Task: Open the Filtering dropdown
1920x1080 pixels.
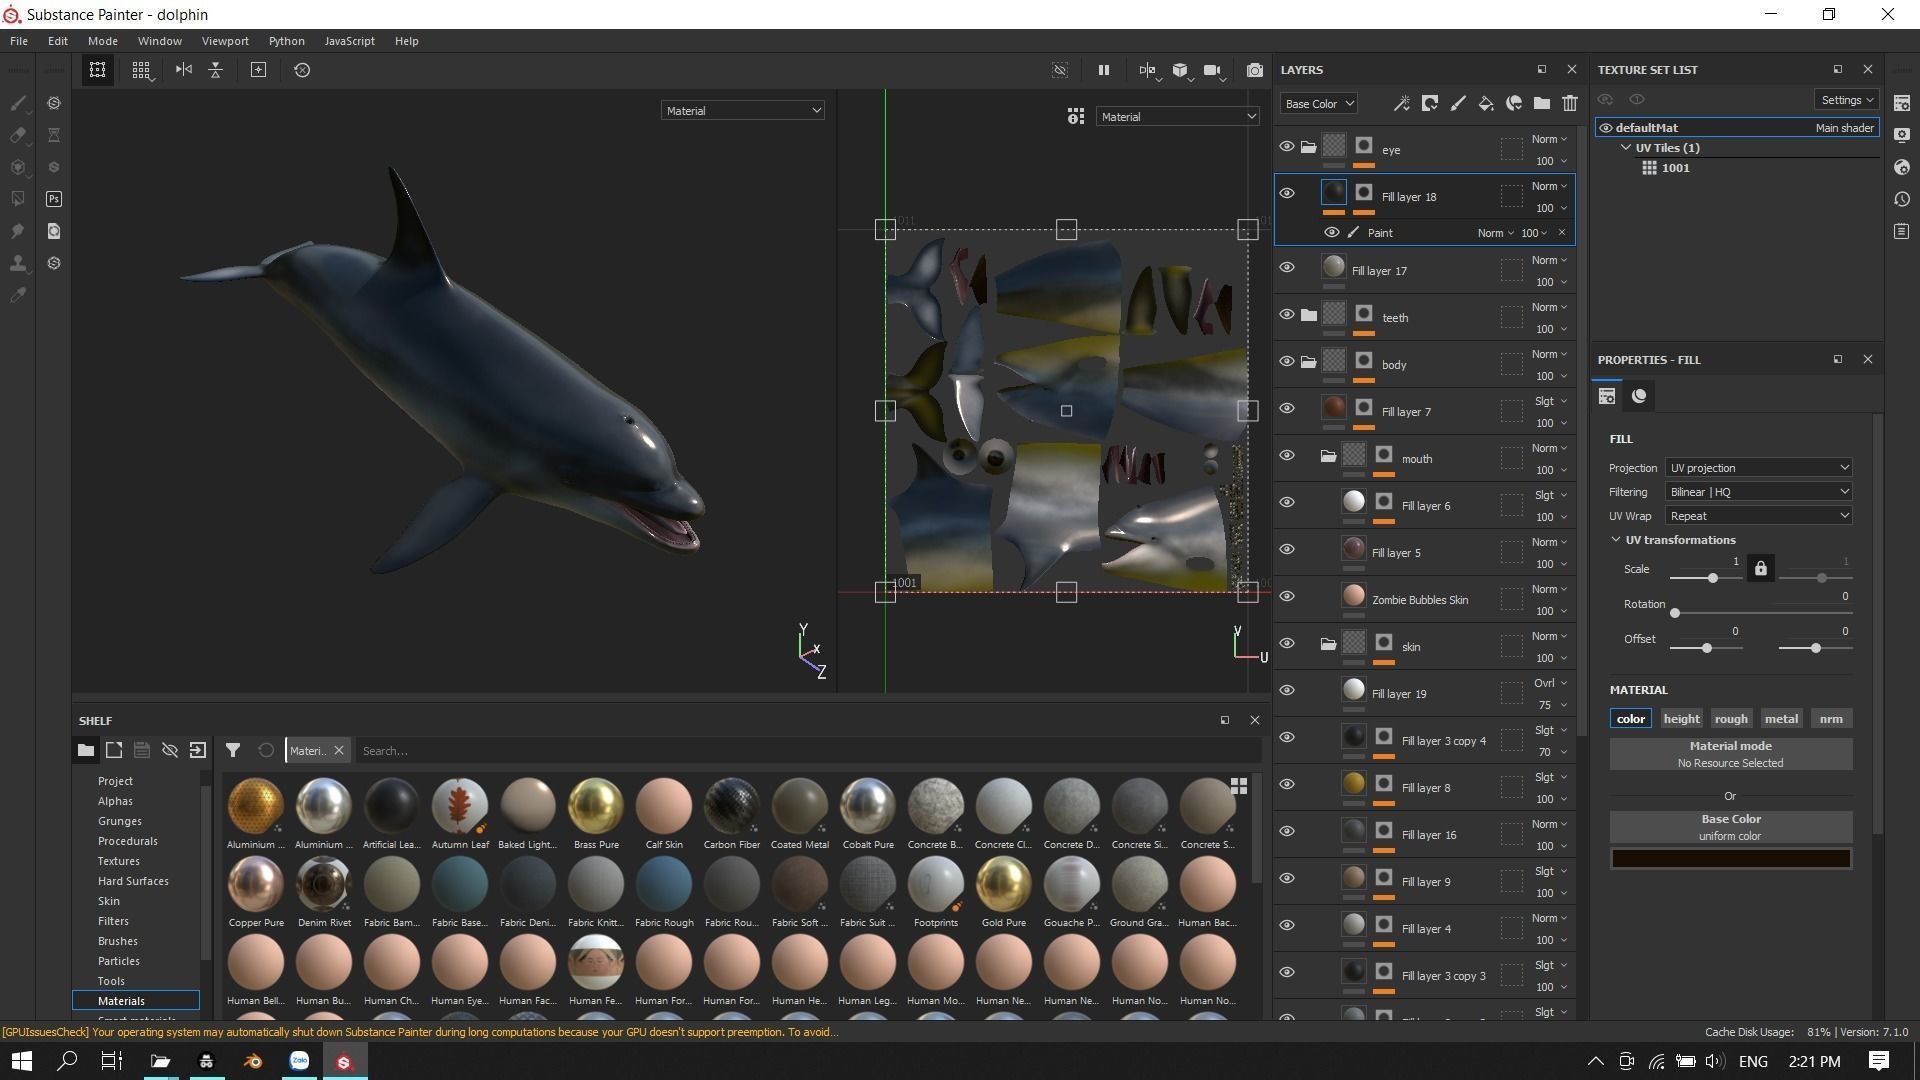Action: (1758, 492)
